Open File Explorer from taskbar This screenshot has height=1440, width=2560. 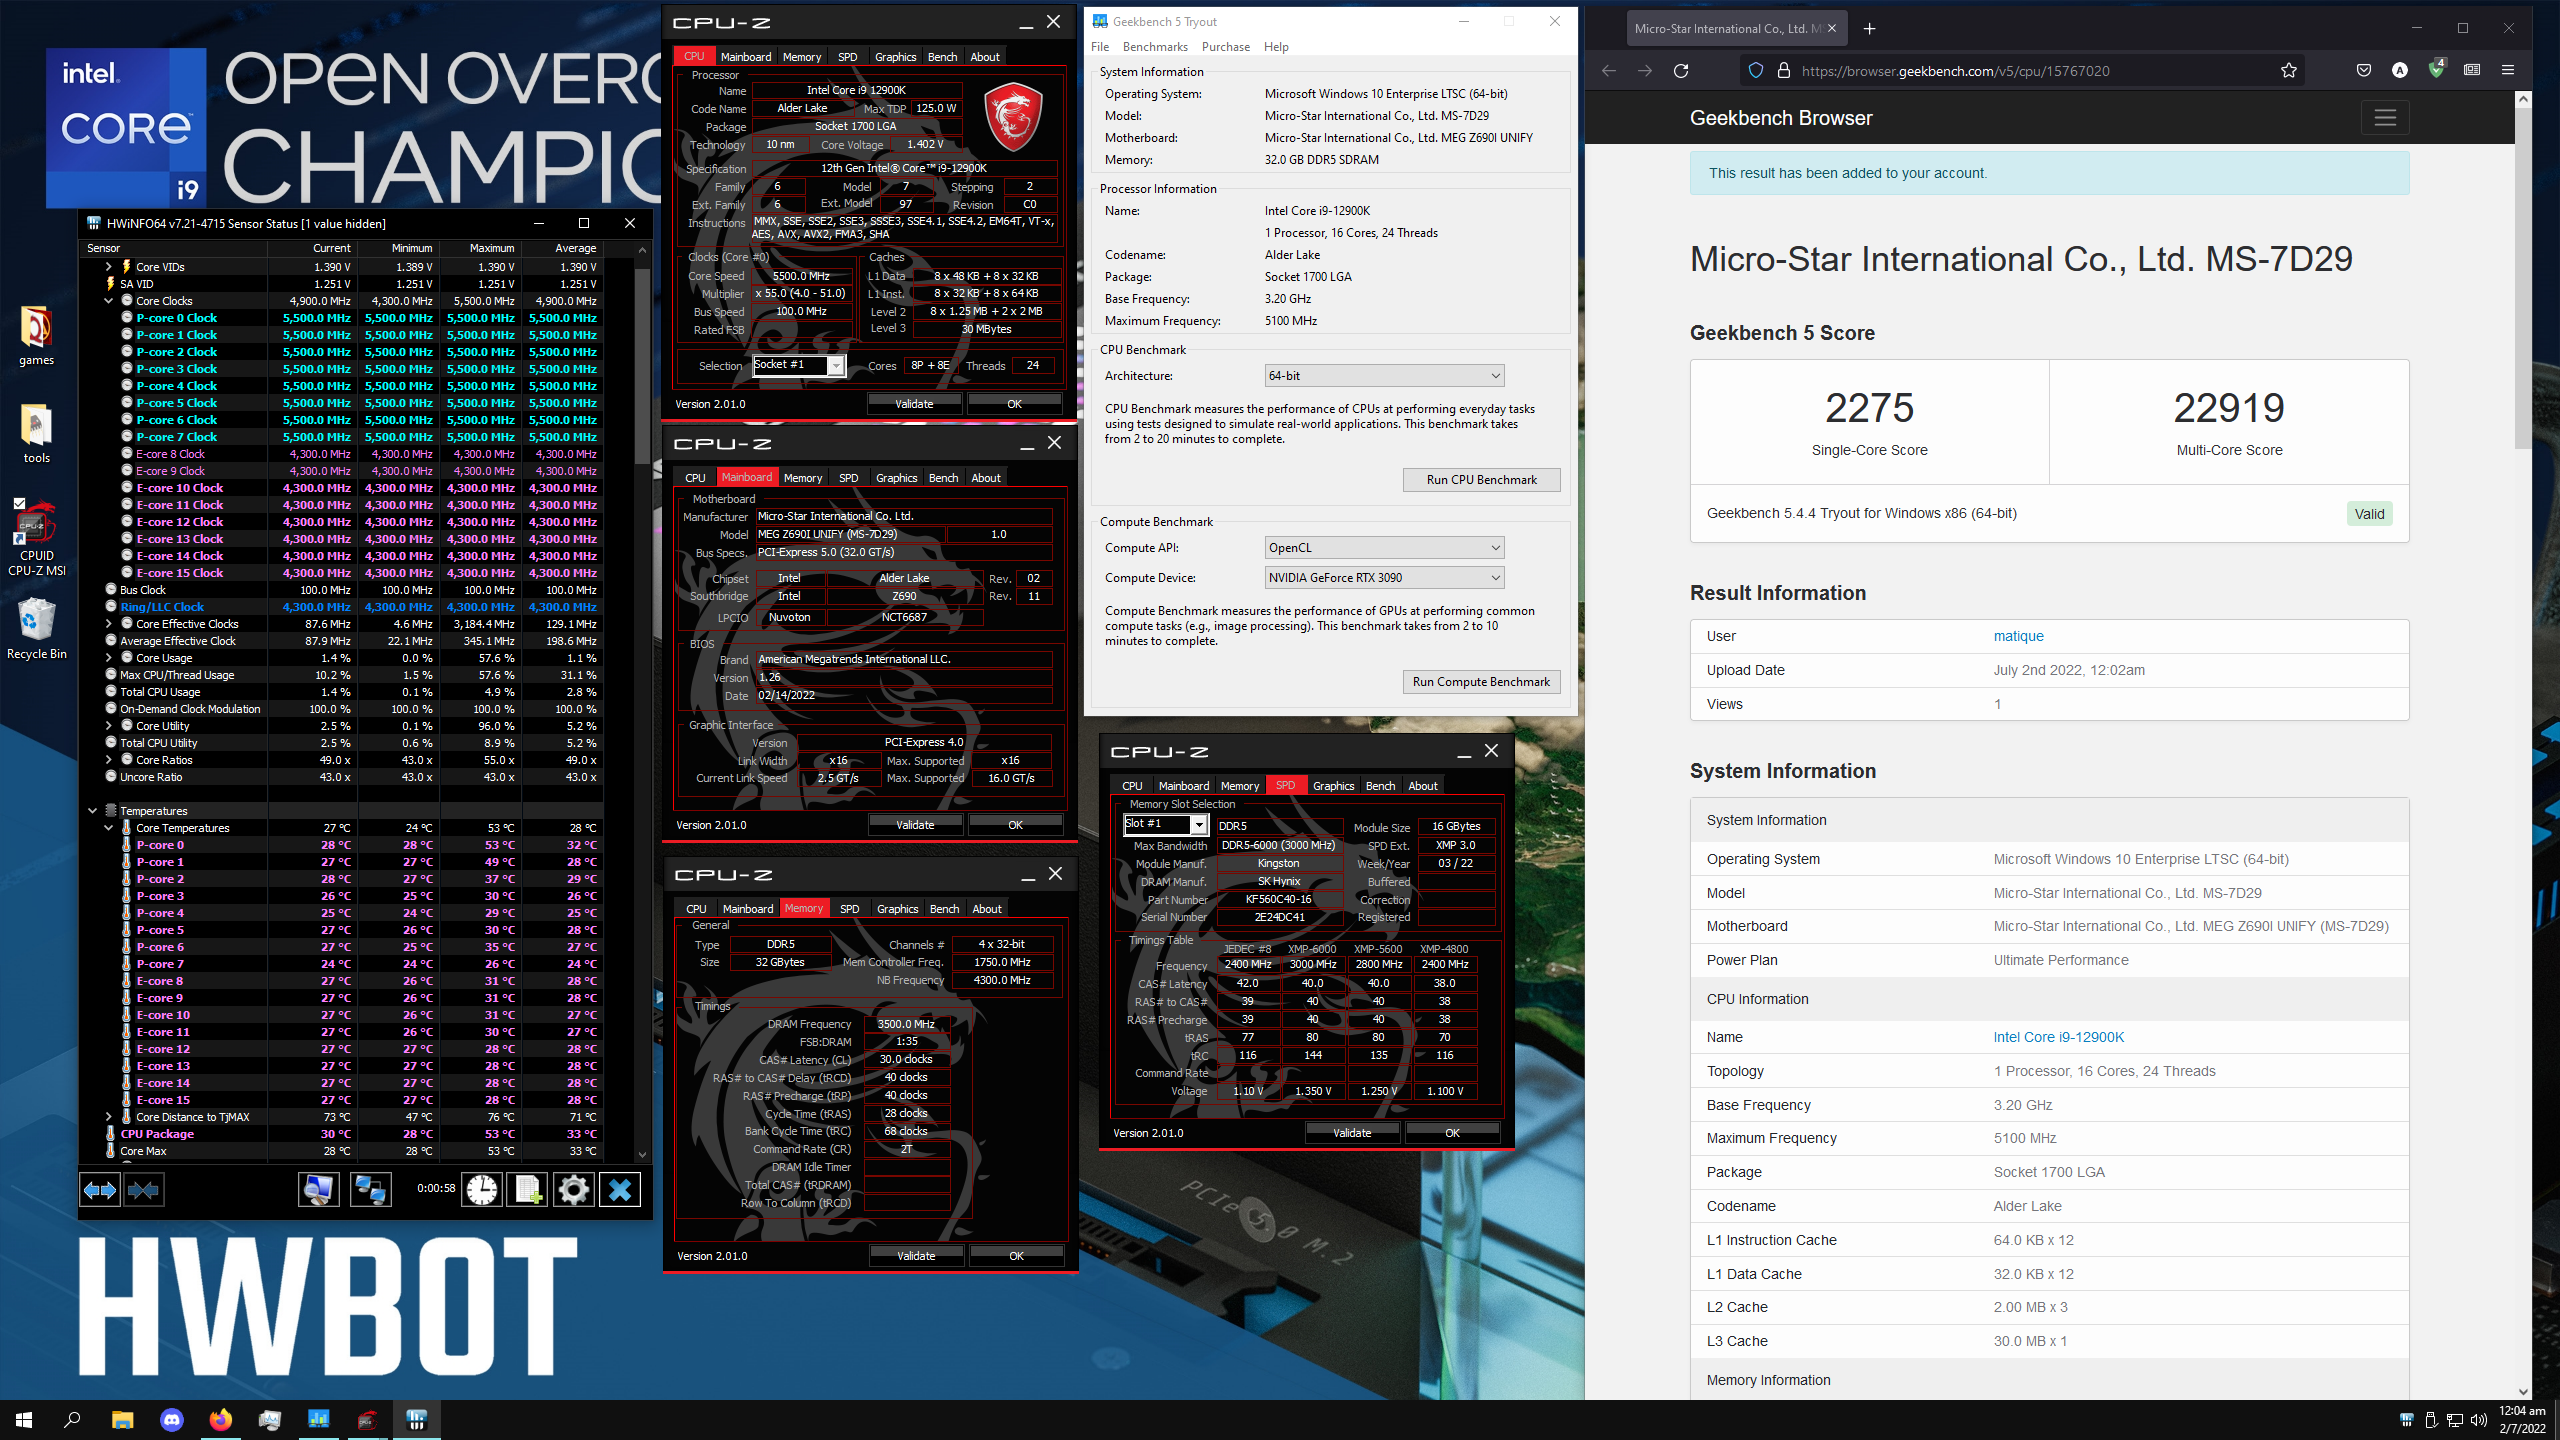click(122, 1419)
